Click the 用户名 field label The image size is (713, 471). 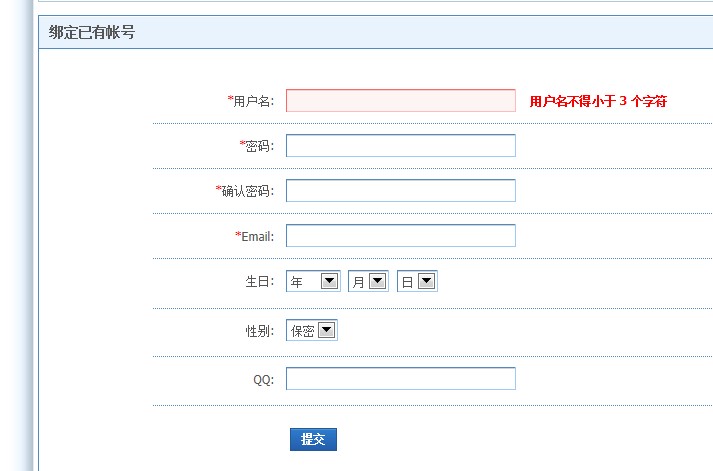click(254, 101)
